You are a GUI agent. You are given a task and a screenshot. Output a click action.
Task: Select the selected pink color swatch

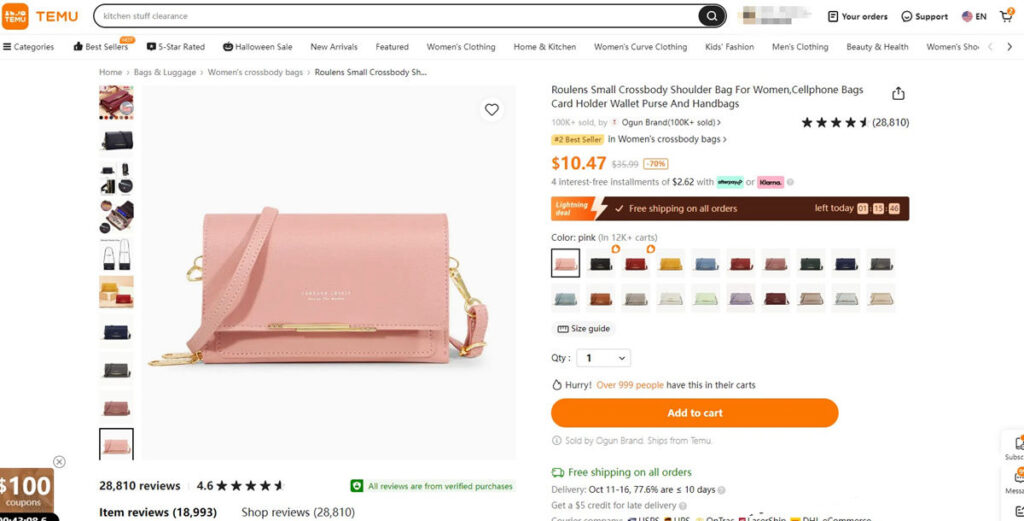565,263
